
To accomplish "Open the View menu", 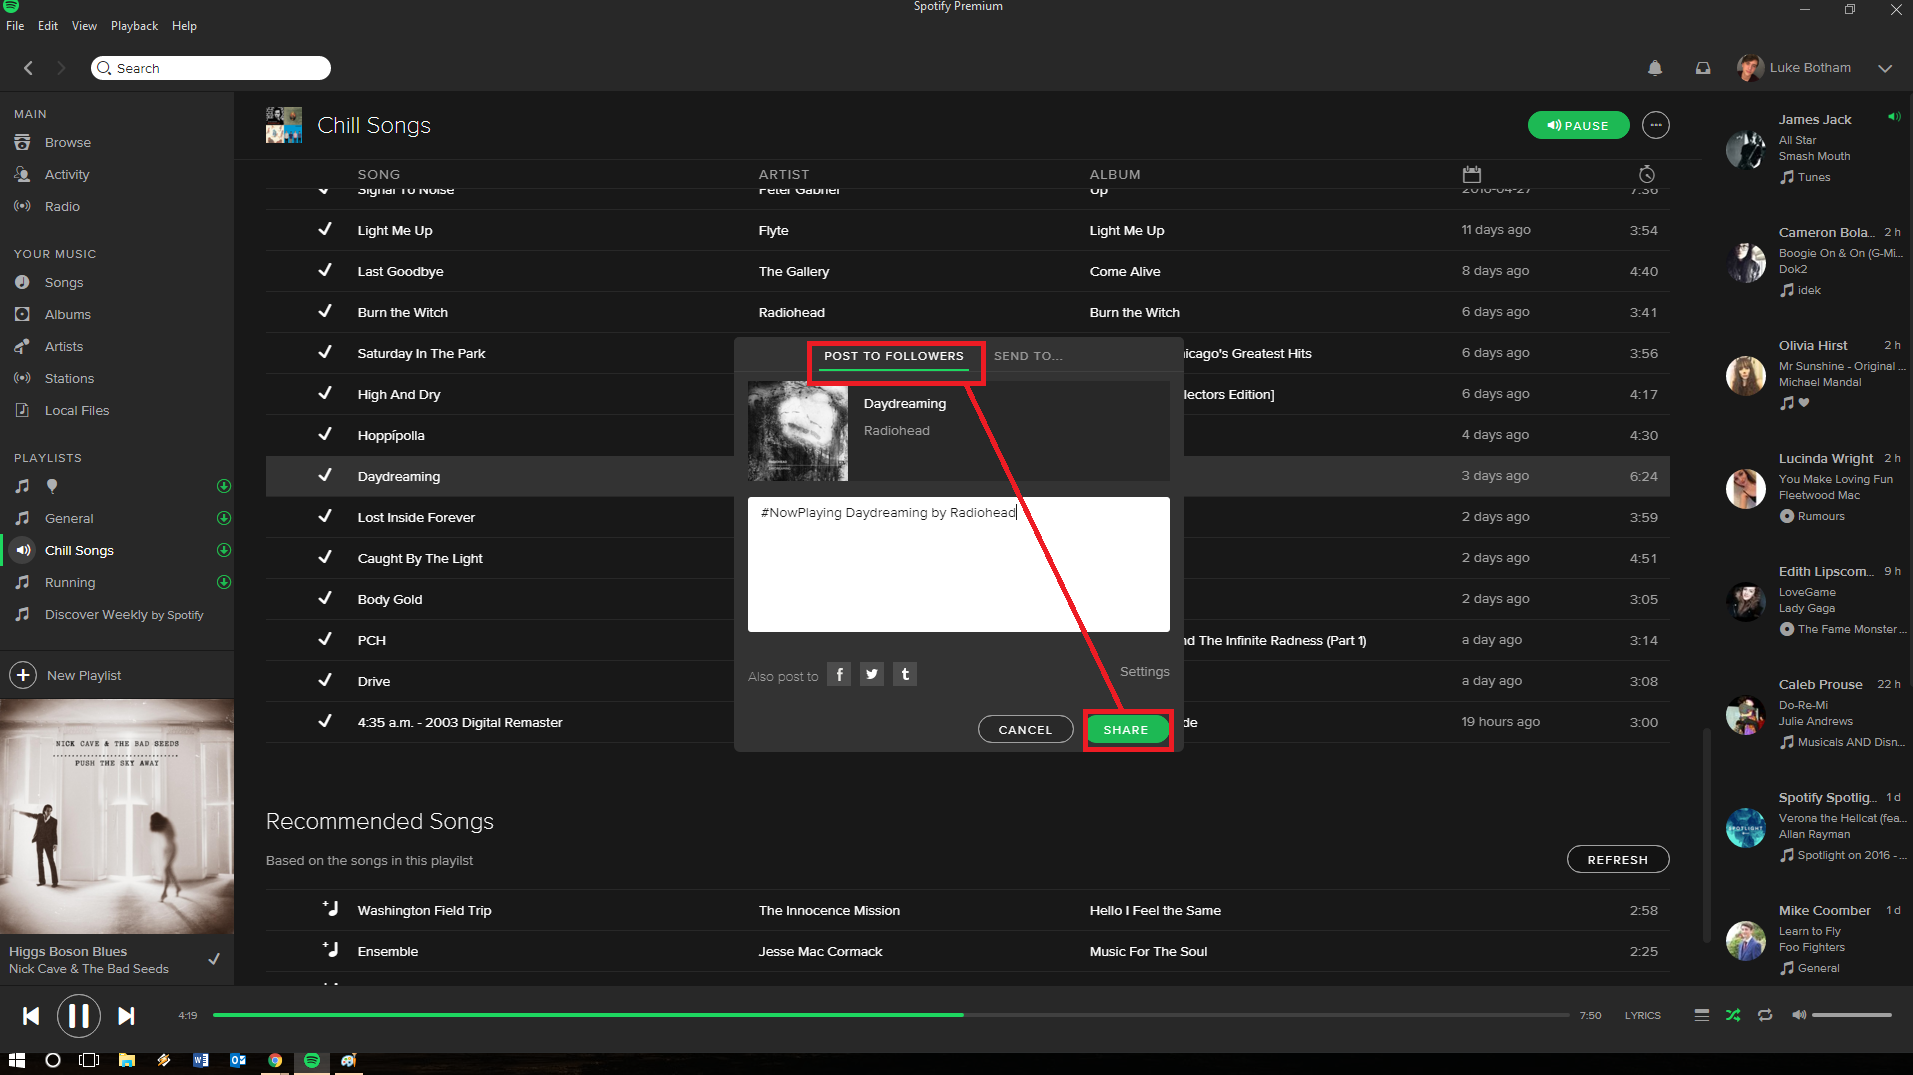I will (x=84, y=26).
